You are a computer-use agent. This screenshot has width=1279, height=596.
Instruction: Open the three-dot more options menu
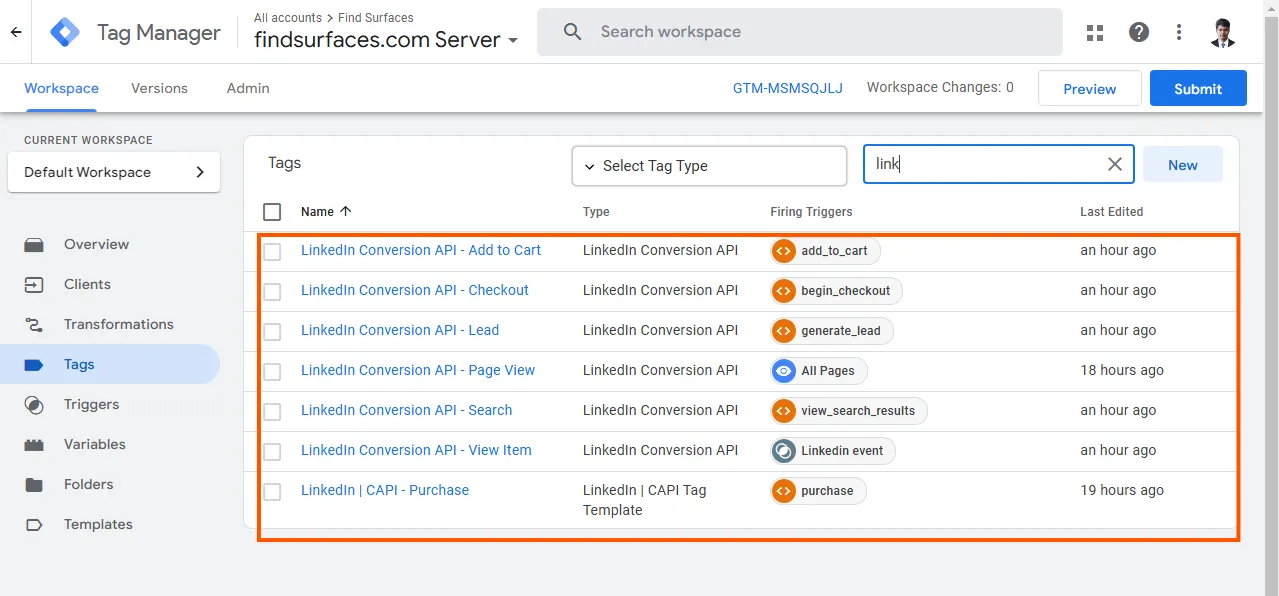[x=1179, y=32]
